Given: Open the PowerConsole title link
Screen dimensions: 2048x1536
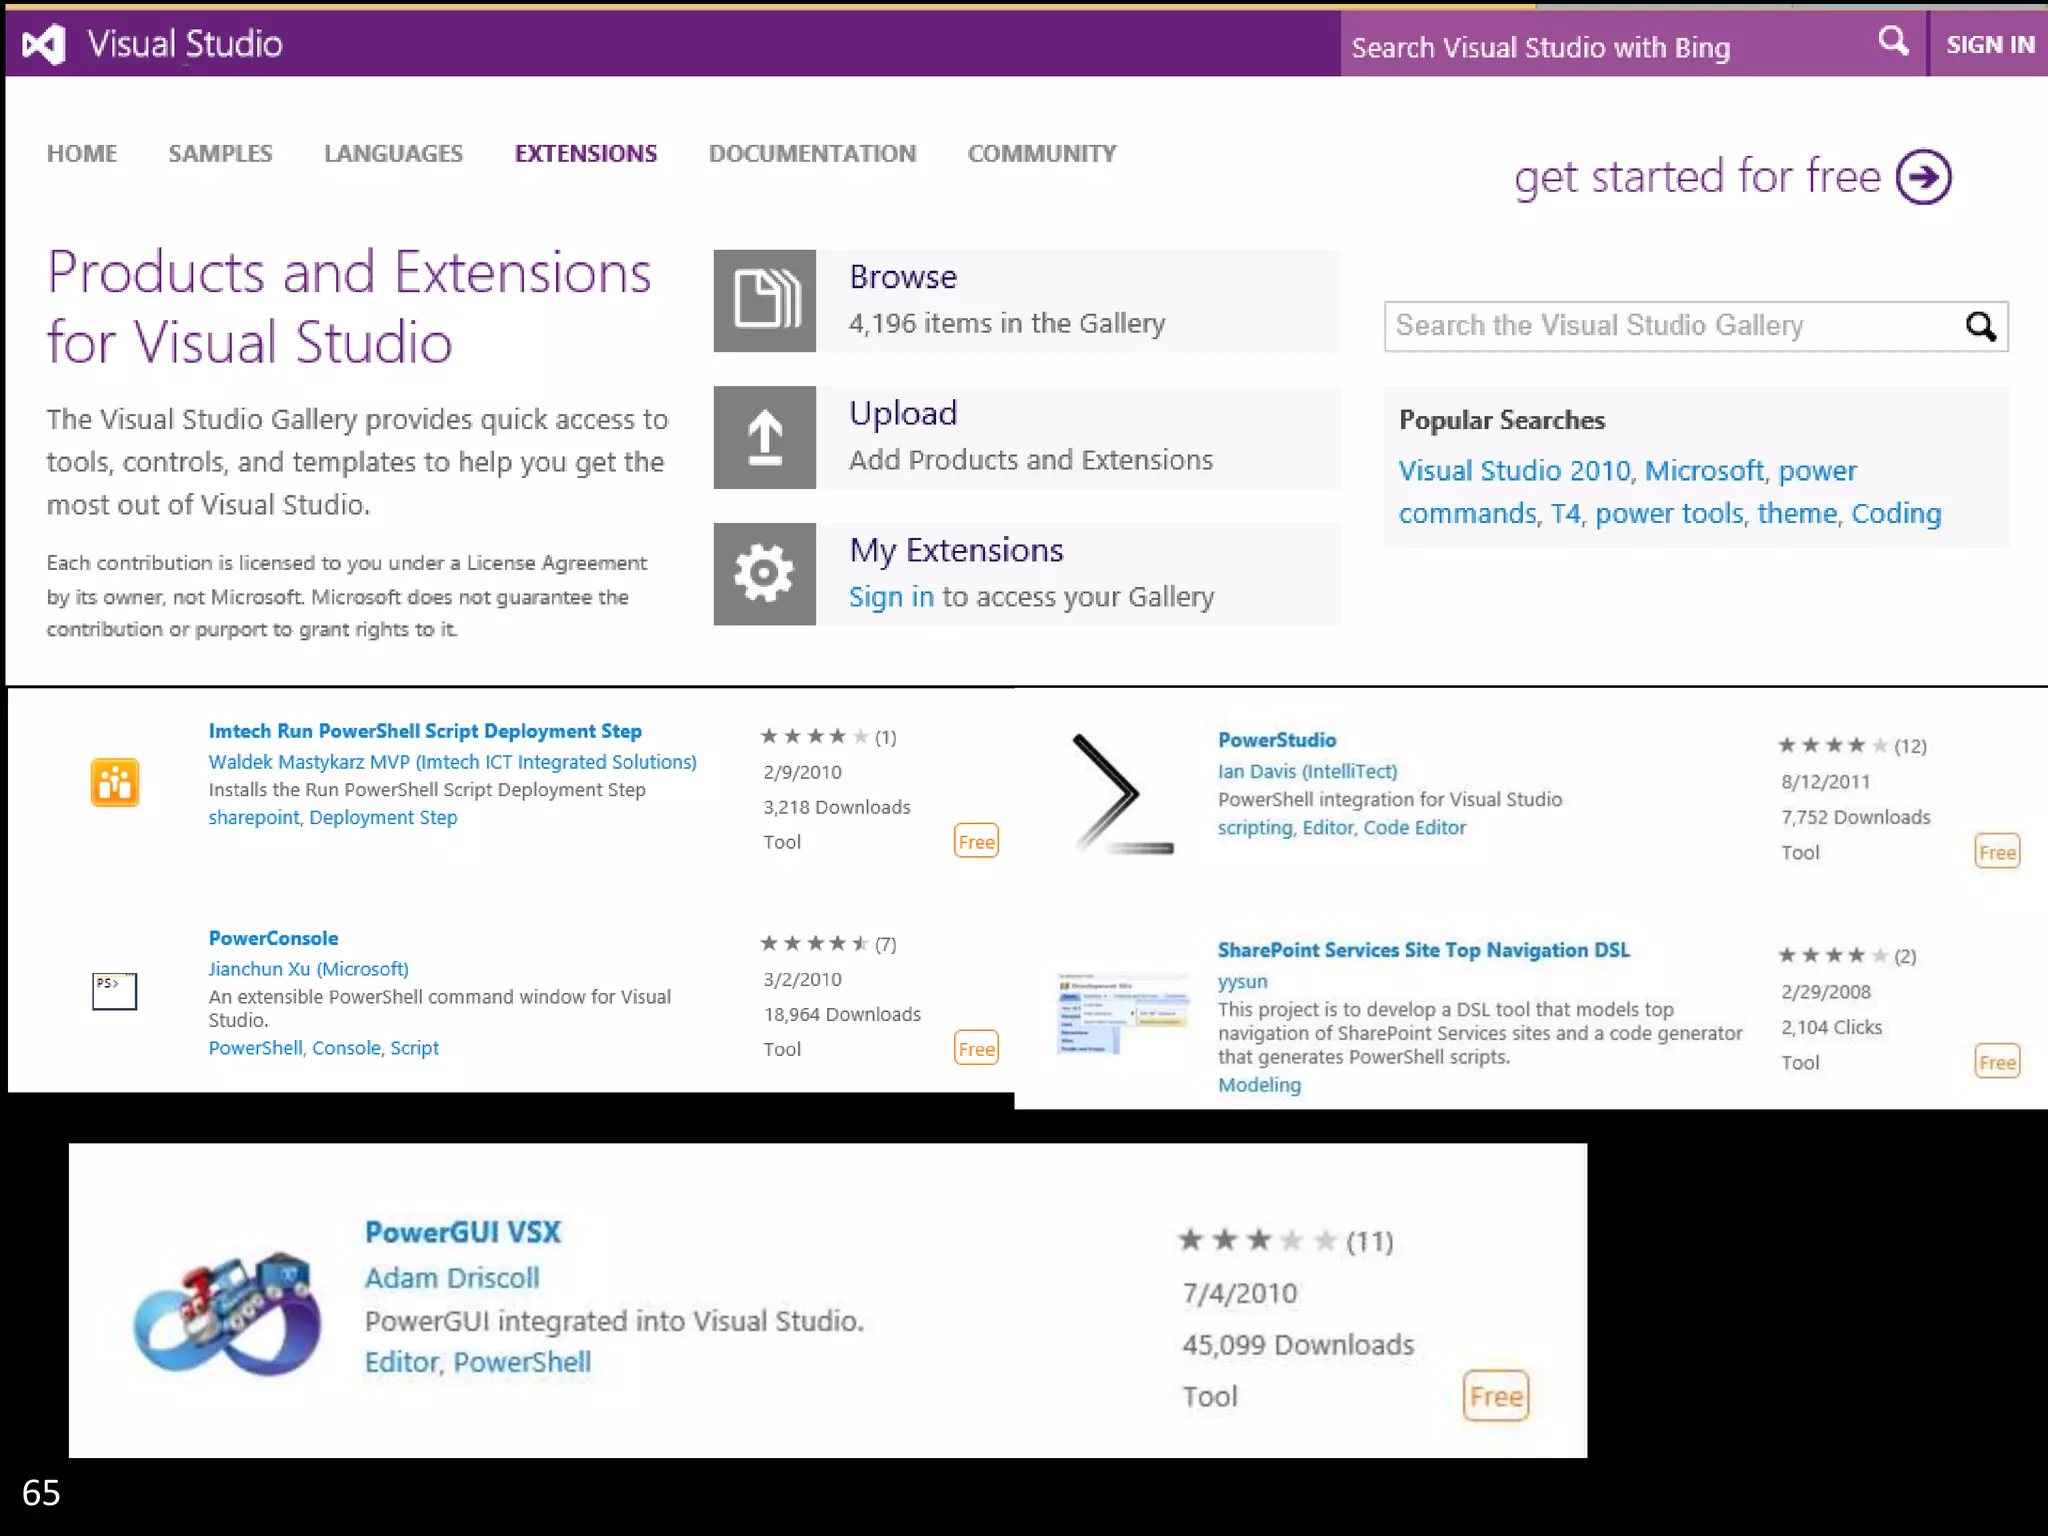Looking at the screenshot, I should [273, 938].
